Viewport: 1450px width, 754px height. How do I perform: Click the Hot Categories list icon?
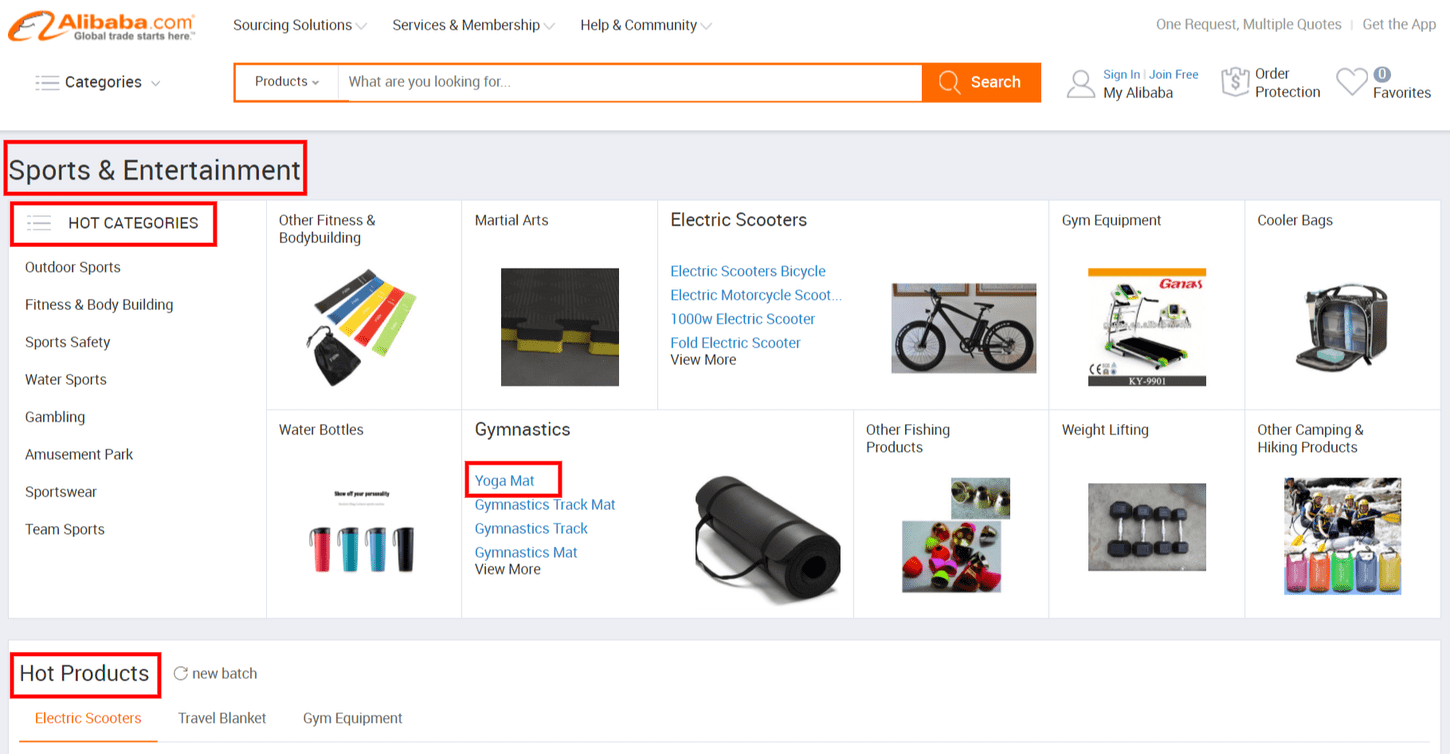[x=39, y=223]
